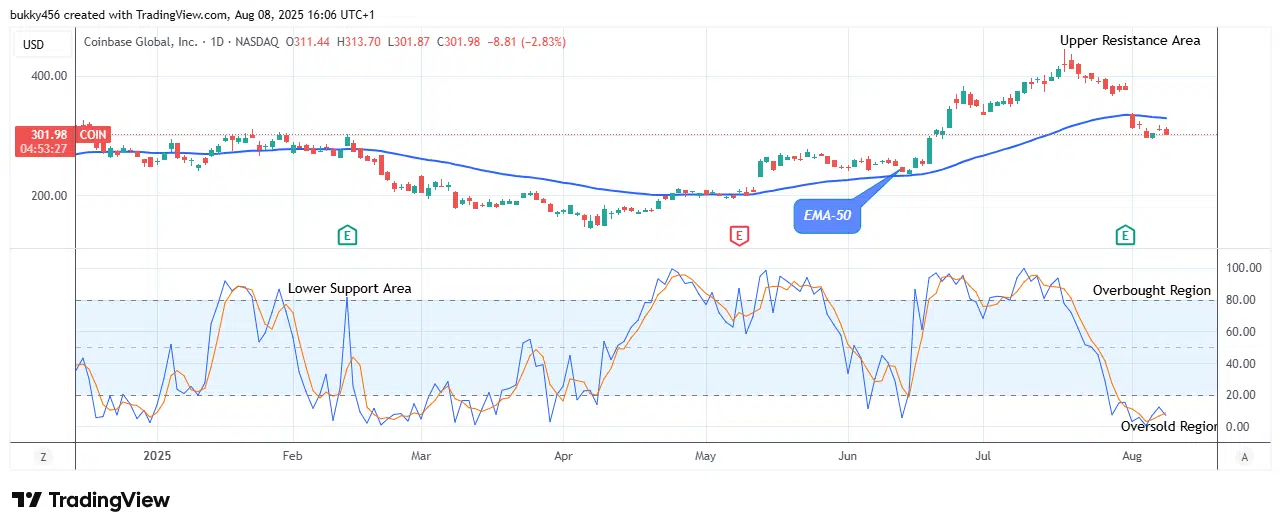
Task: Click the red earnings E marker in May
Action: coord(739,236)
